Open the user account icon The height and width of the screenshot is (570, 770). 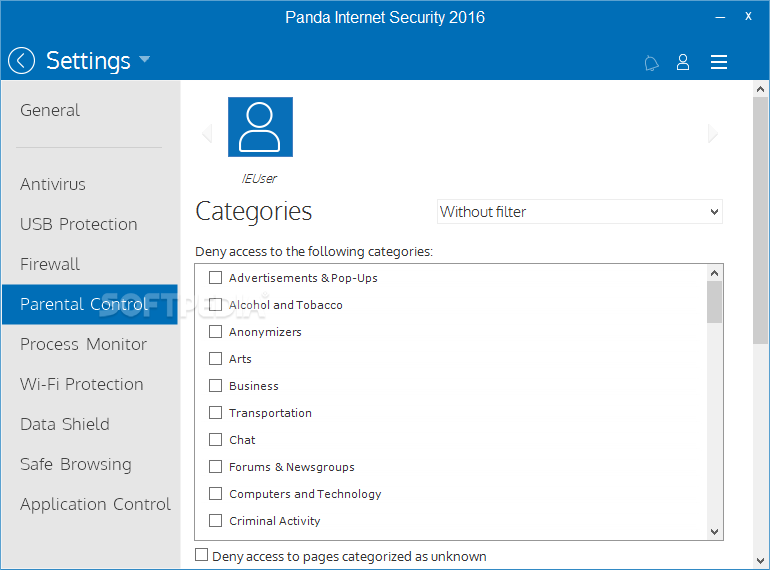click(683, 62)
